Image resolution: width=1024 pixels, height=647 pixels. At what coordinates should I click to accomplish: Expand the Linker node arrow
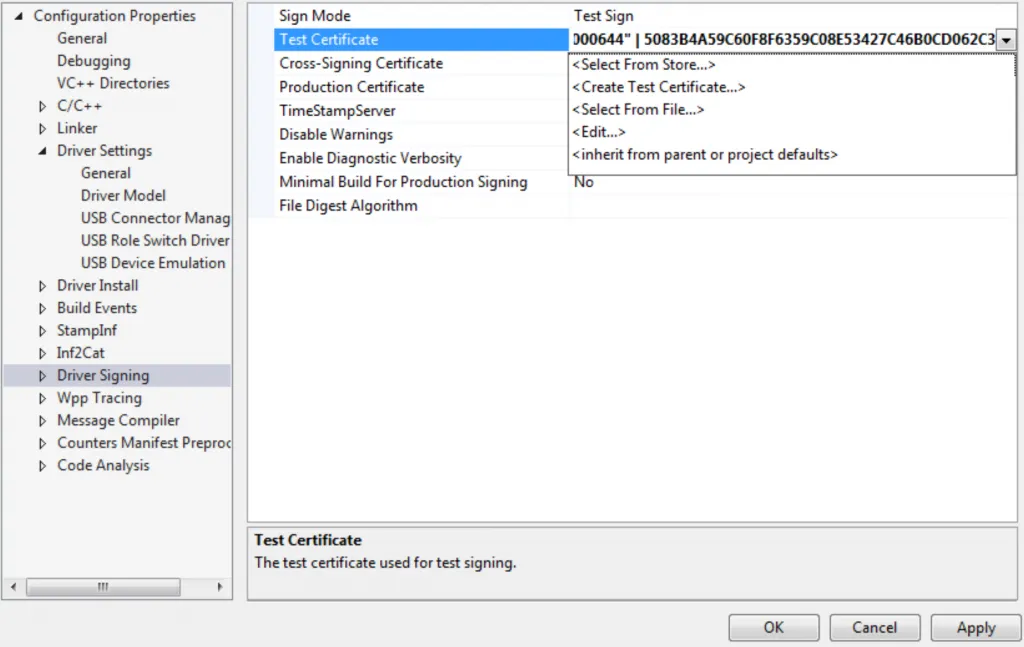43,129
